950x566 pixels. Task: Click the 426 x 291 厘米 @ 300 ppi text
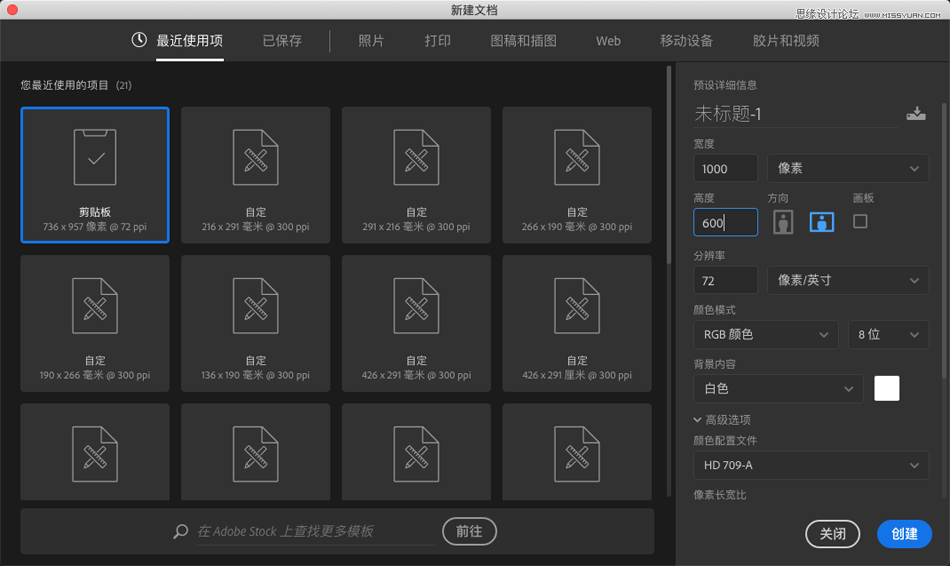pyautogui.click(x=577, y=375)
